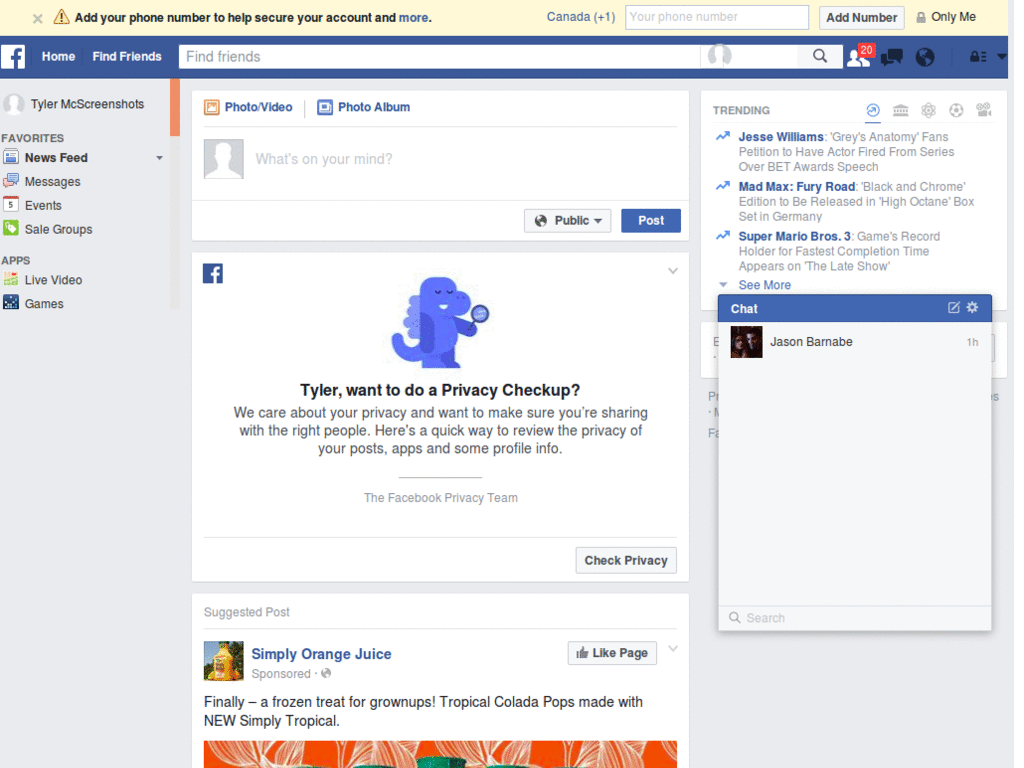Open the Messages icon in top bar

point(891,57)
